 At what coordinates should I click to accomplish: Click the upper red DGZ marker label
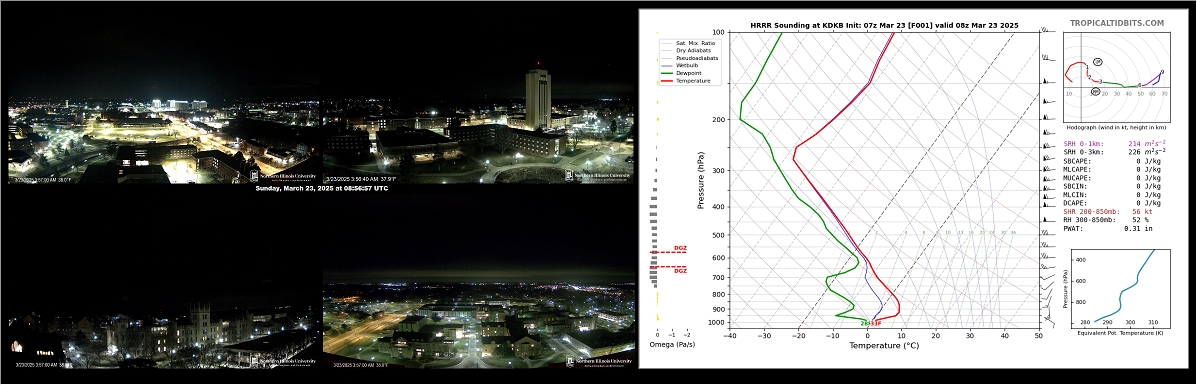tap(680, 249)
